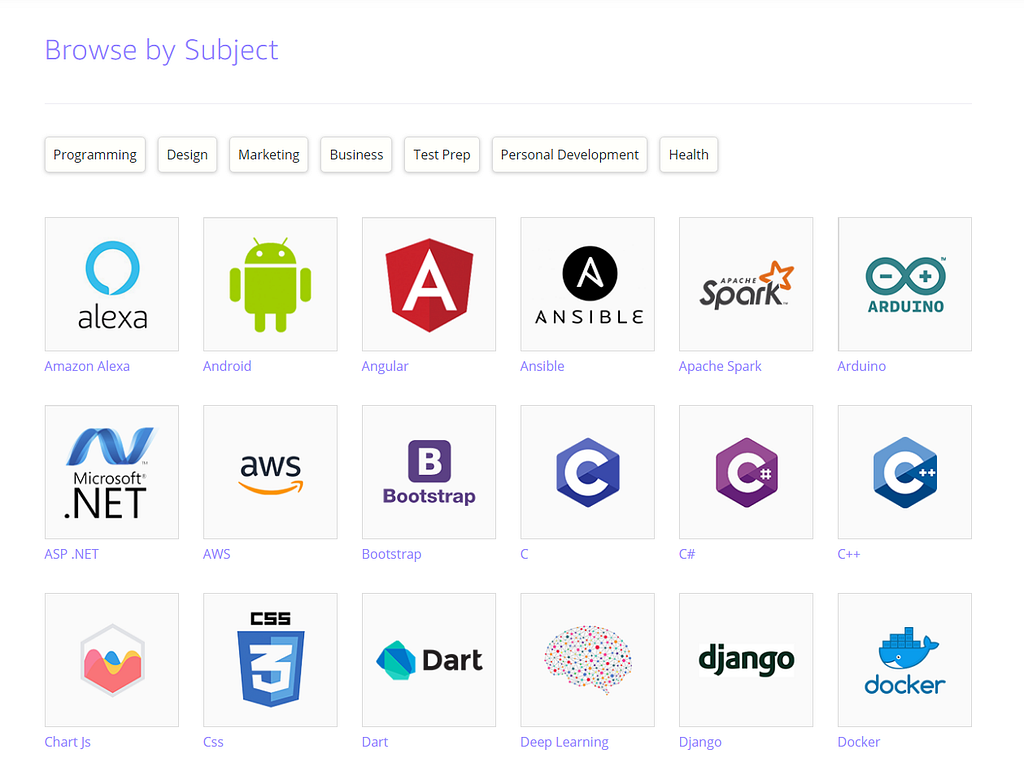
Task: Open the CSS3 shield logo
Action: [270, 660]
